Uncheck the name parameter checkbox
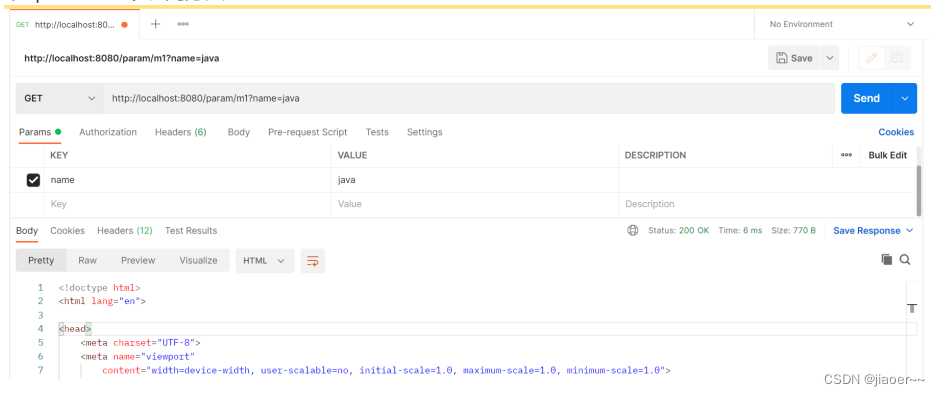The height and width of the screenshot is (396, 940). [x=34, y=180]
